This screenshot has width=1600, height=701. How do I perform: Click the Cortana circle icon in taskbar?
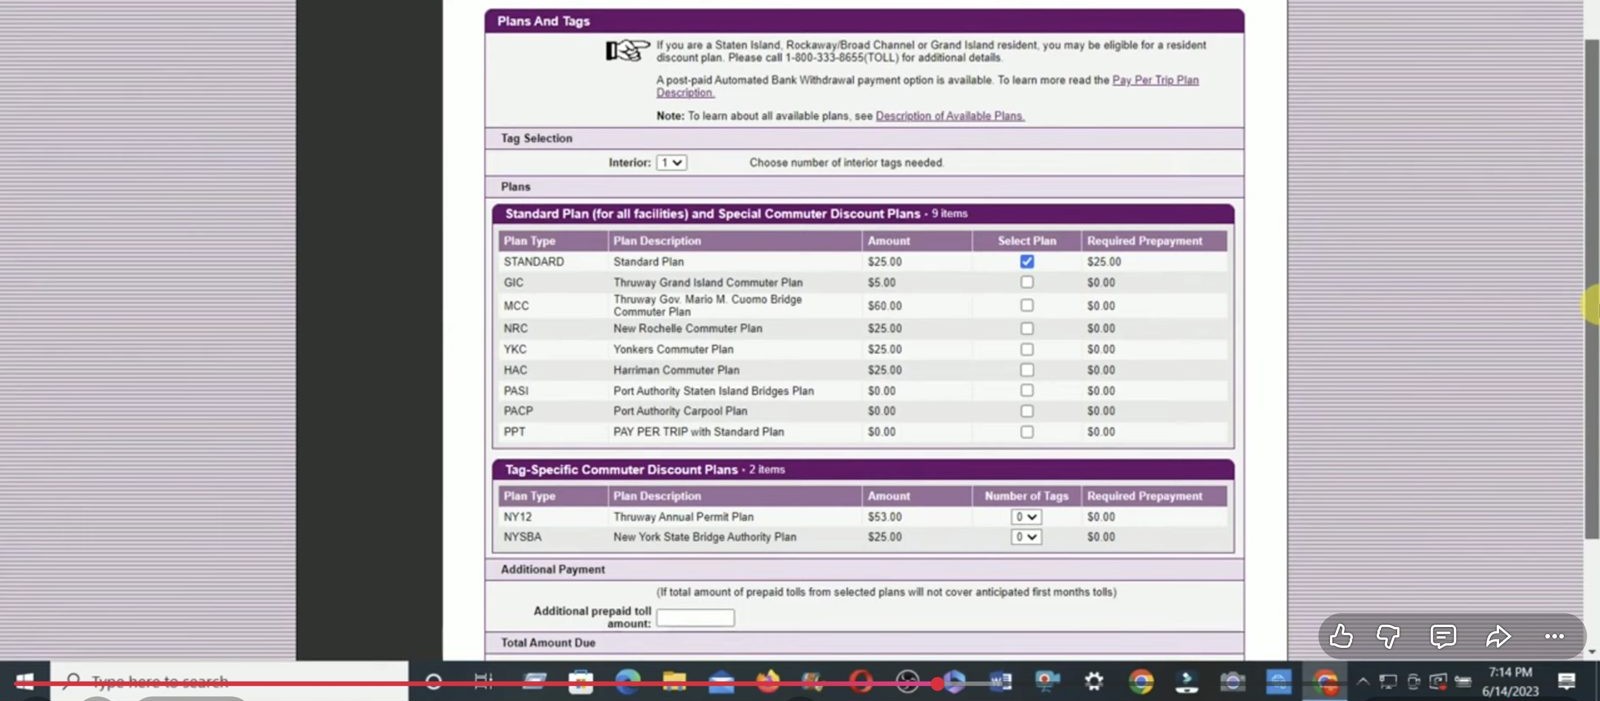tap(433, 682)
